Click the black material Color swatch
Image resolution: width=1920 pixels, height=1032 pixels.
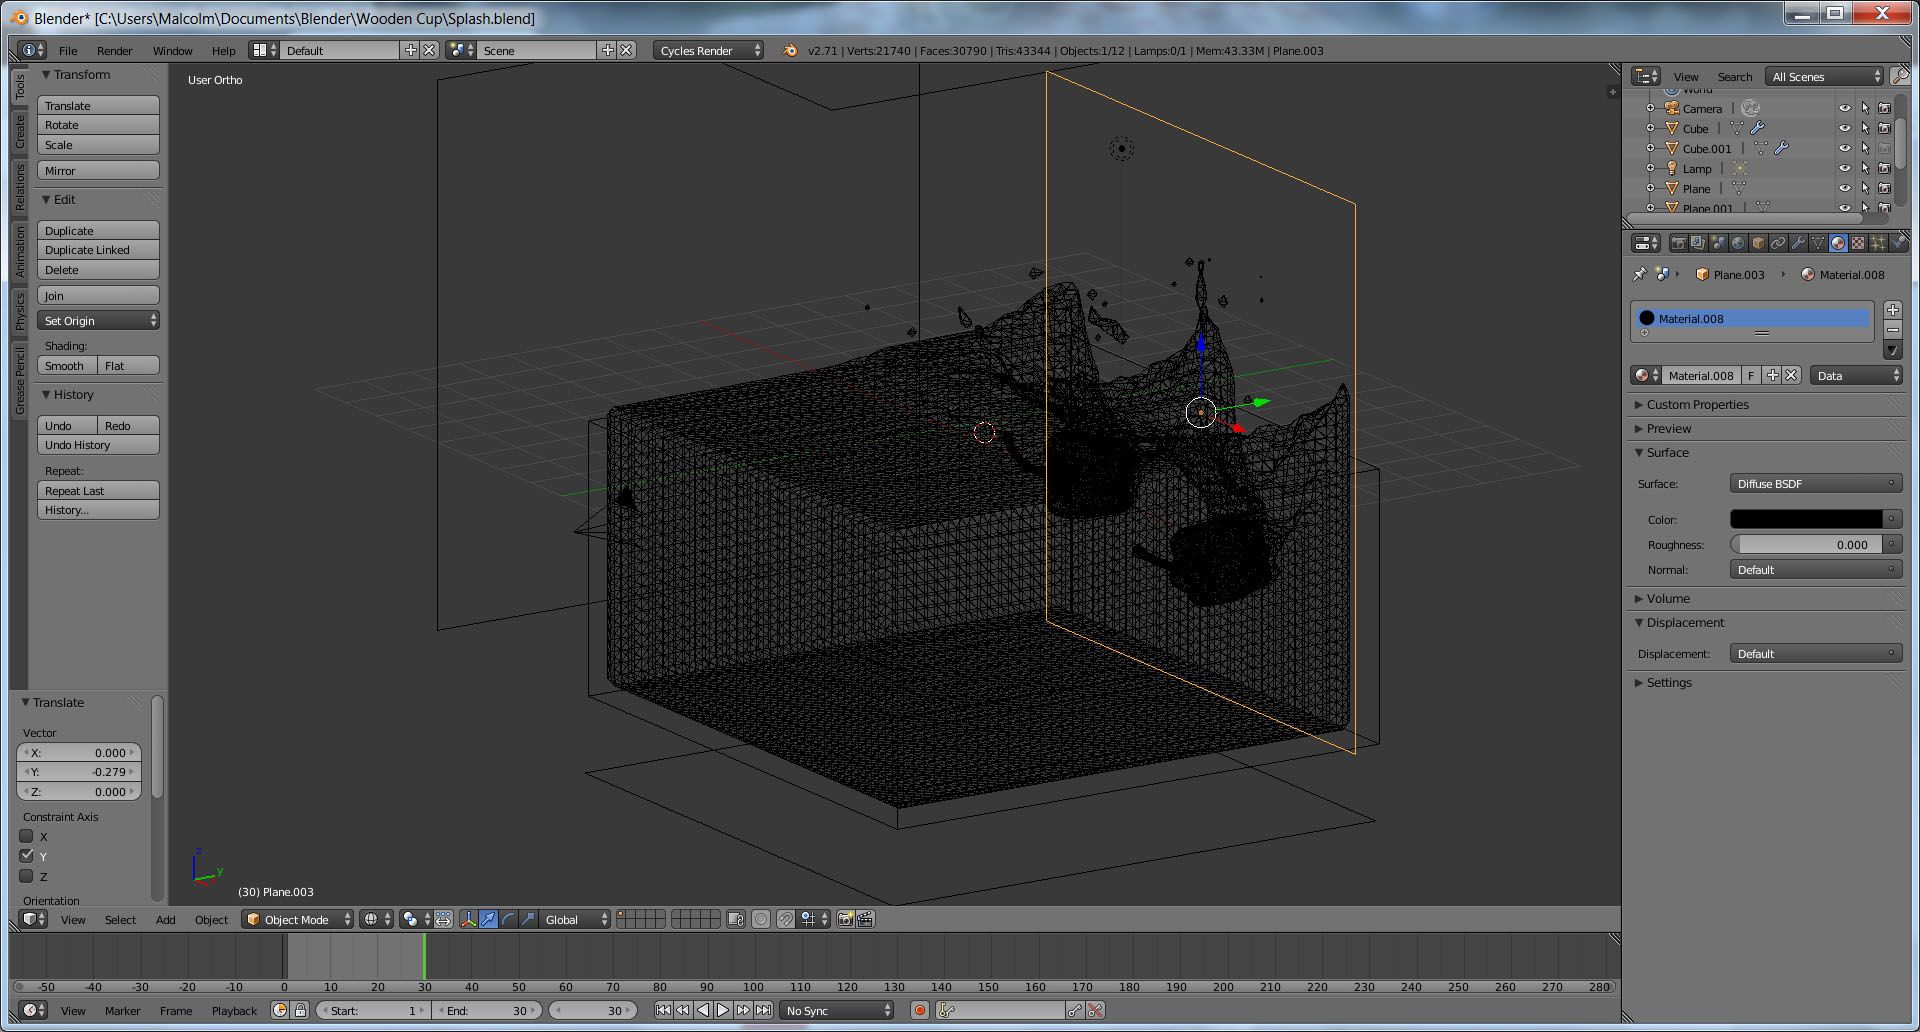click(x=1806, y=519)
